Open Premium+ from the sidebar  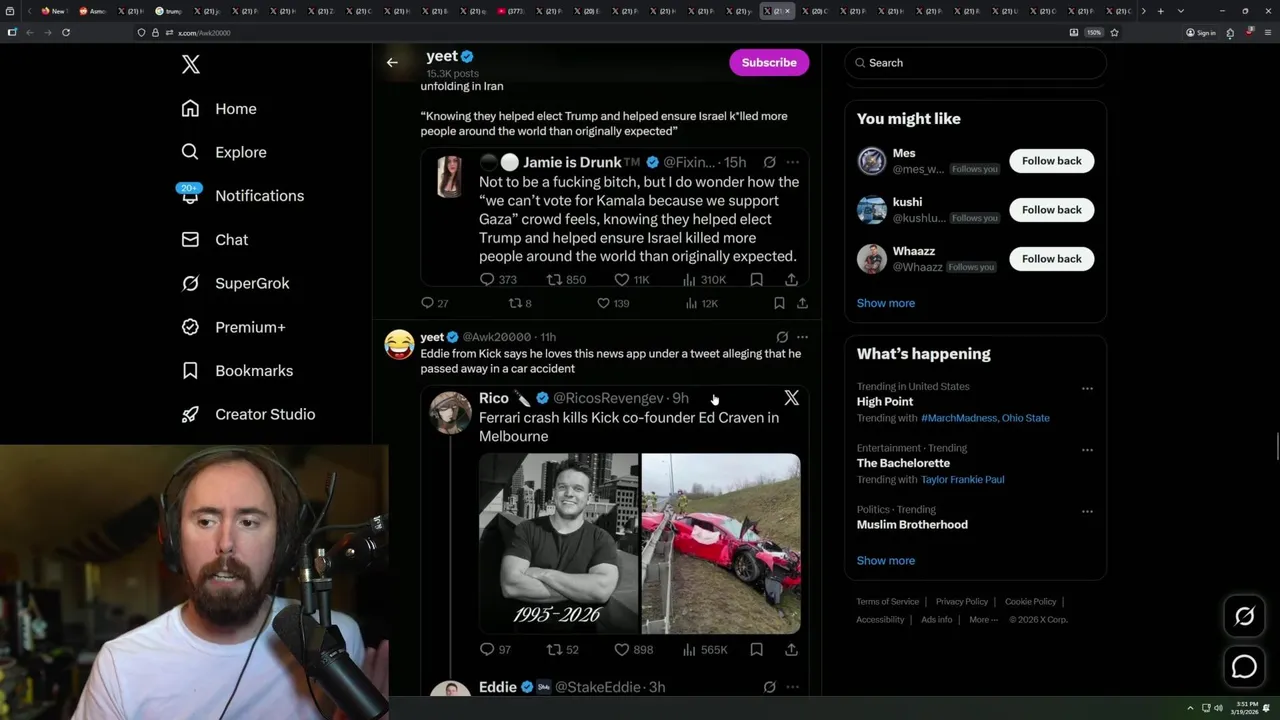pyautogui.click(x=233, y=327)
